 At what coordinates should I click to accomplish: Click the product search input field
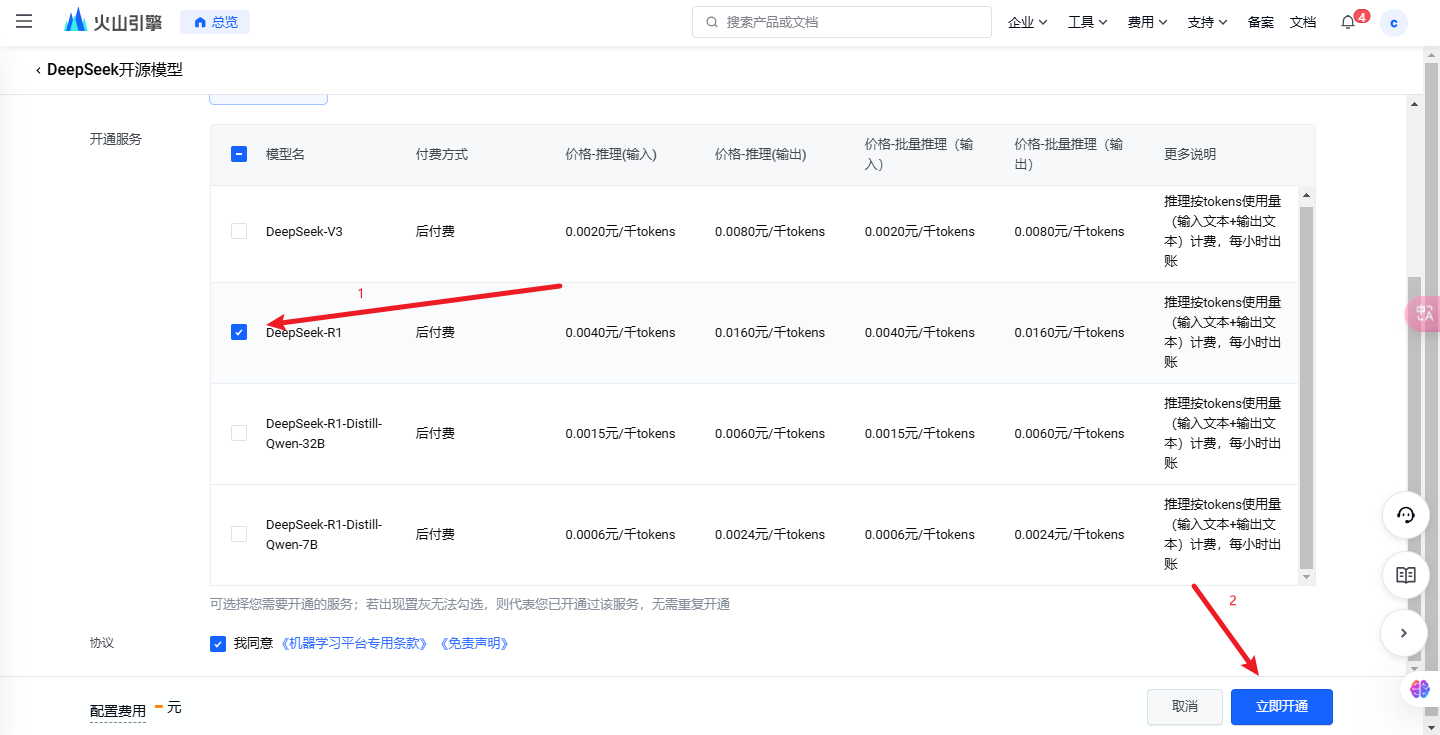pos(840,21)
